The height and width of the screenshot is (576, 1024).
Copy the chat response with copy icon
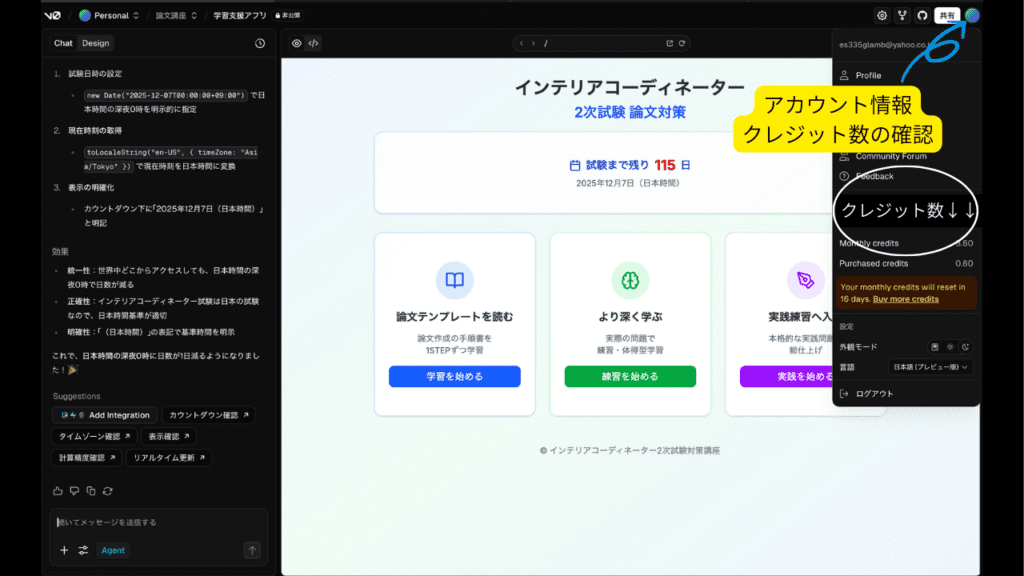(91, 490)
